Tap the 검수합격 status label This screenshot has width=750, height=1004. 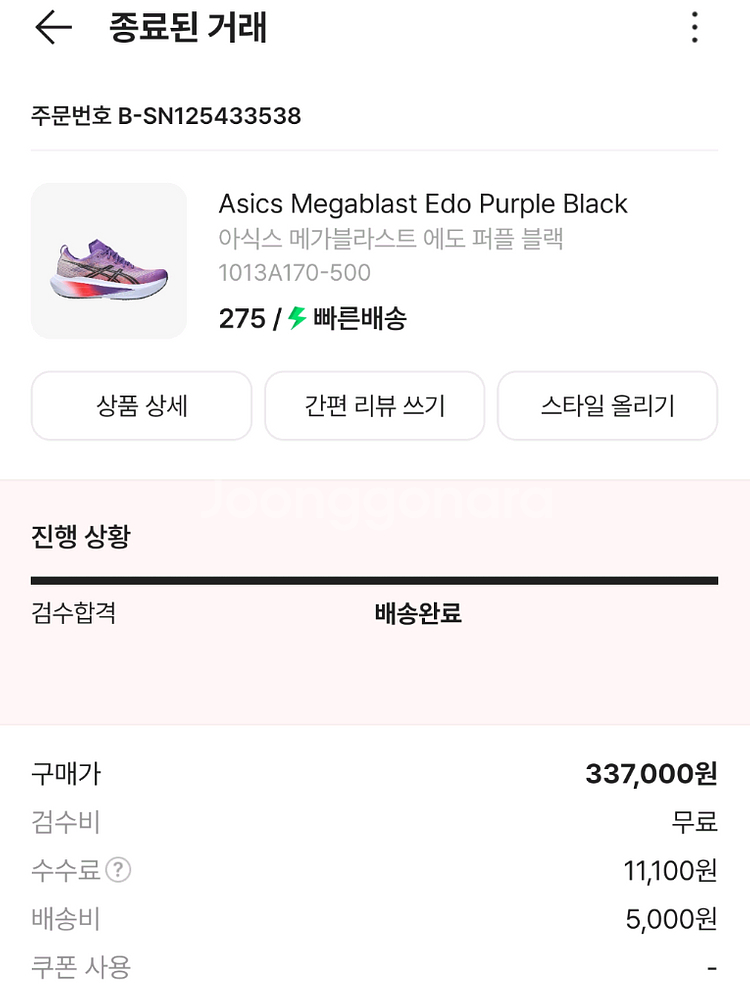[x=74, y=613]
